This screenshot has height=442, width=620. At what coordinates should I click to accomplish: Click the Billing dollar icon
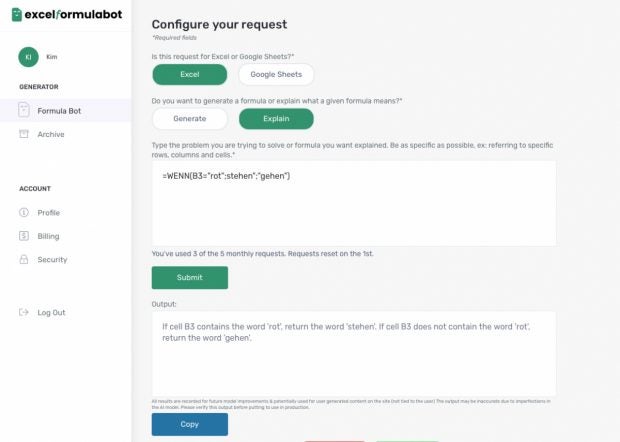point(25,236)
